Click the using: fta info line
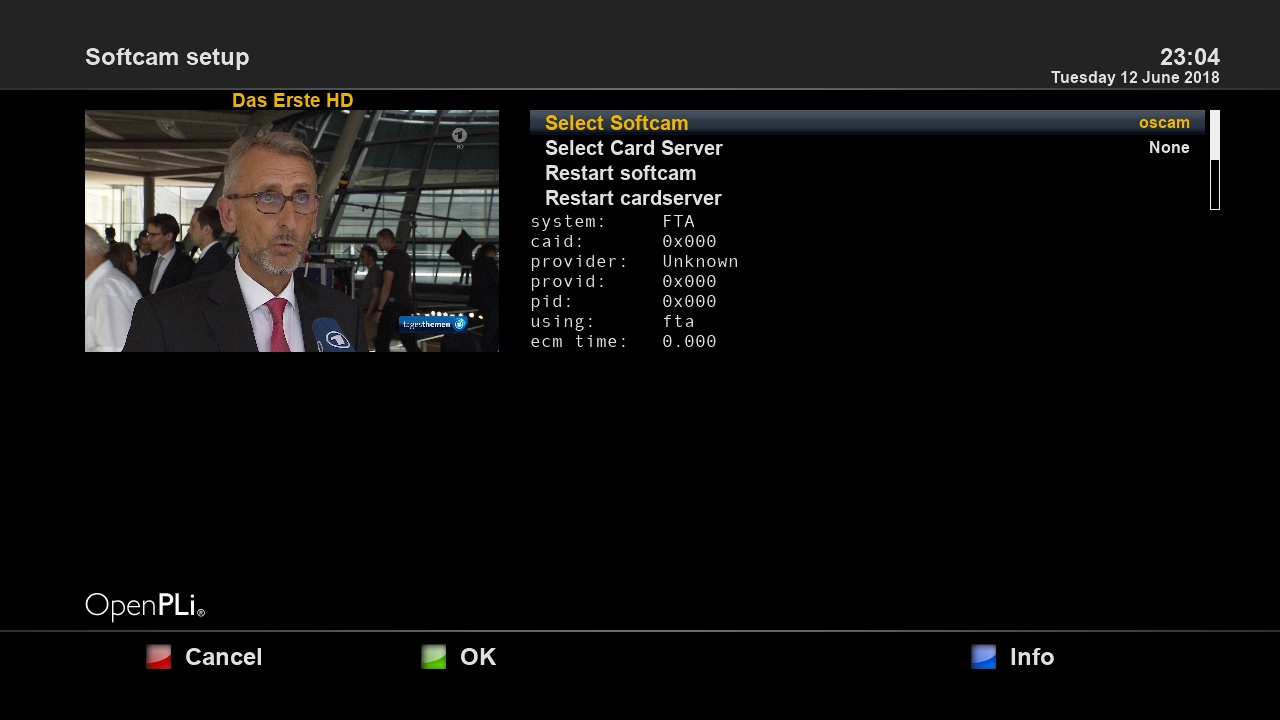 [x=612, y=321]
